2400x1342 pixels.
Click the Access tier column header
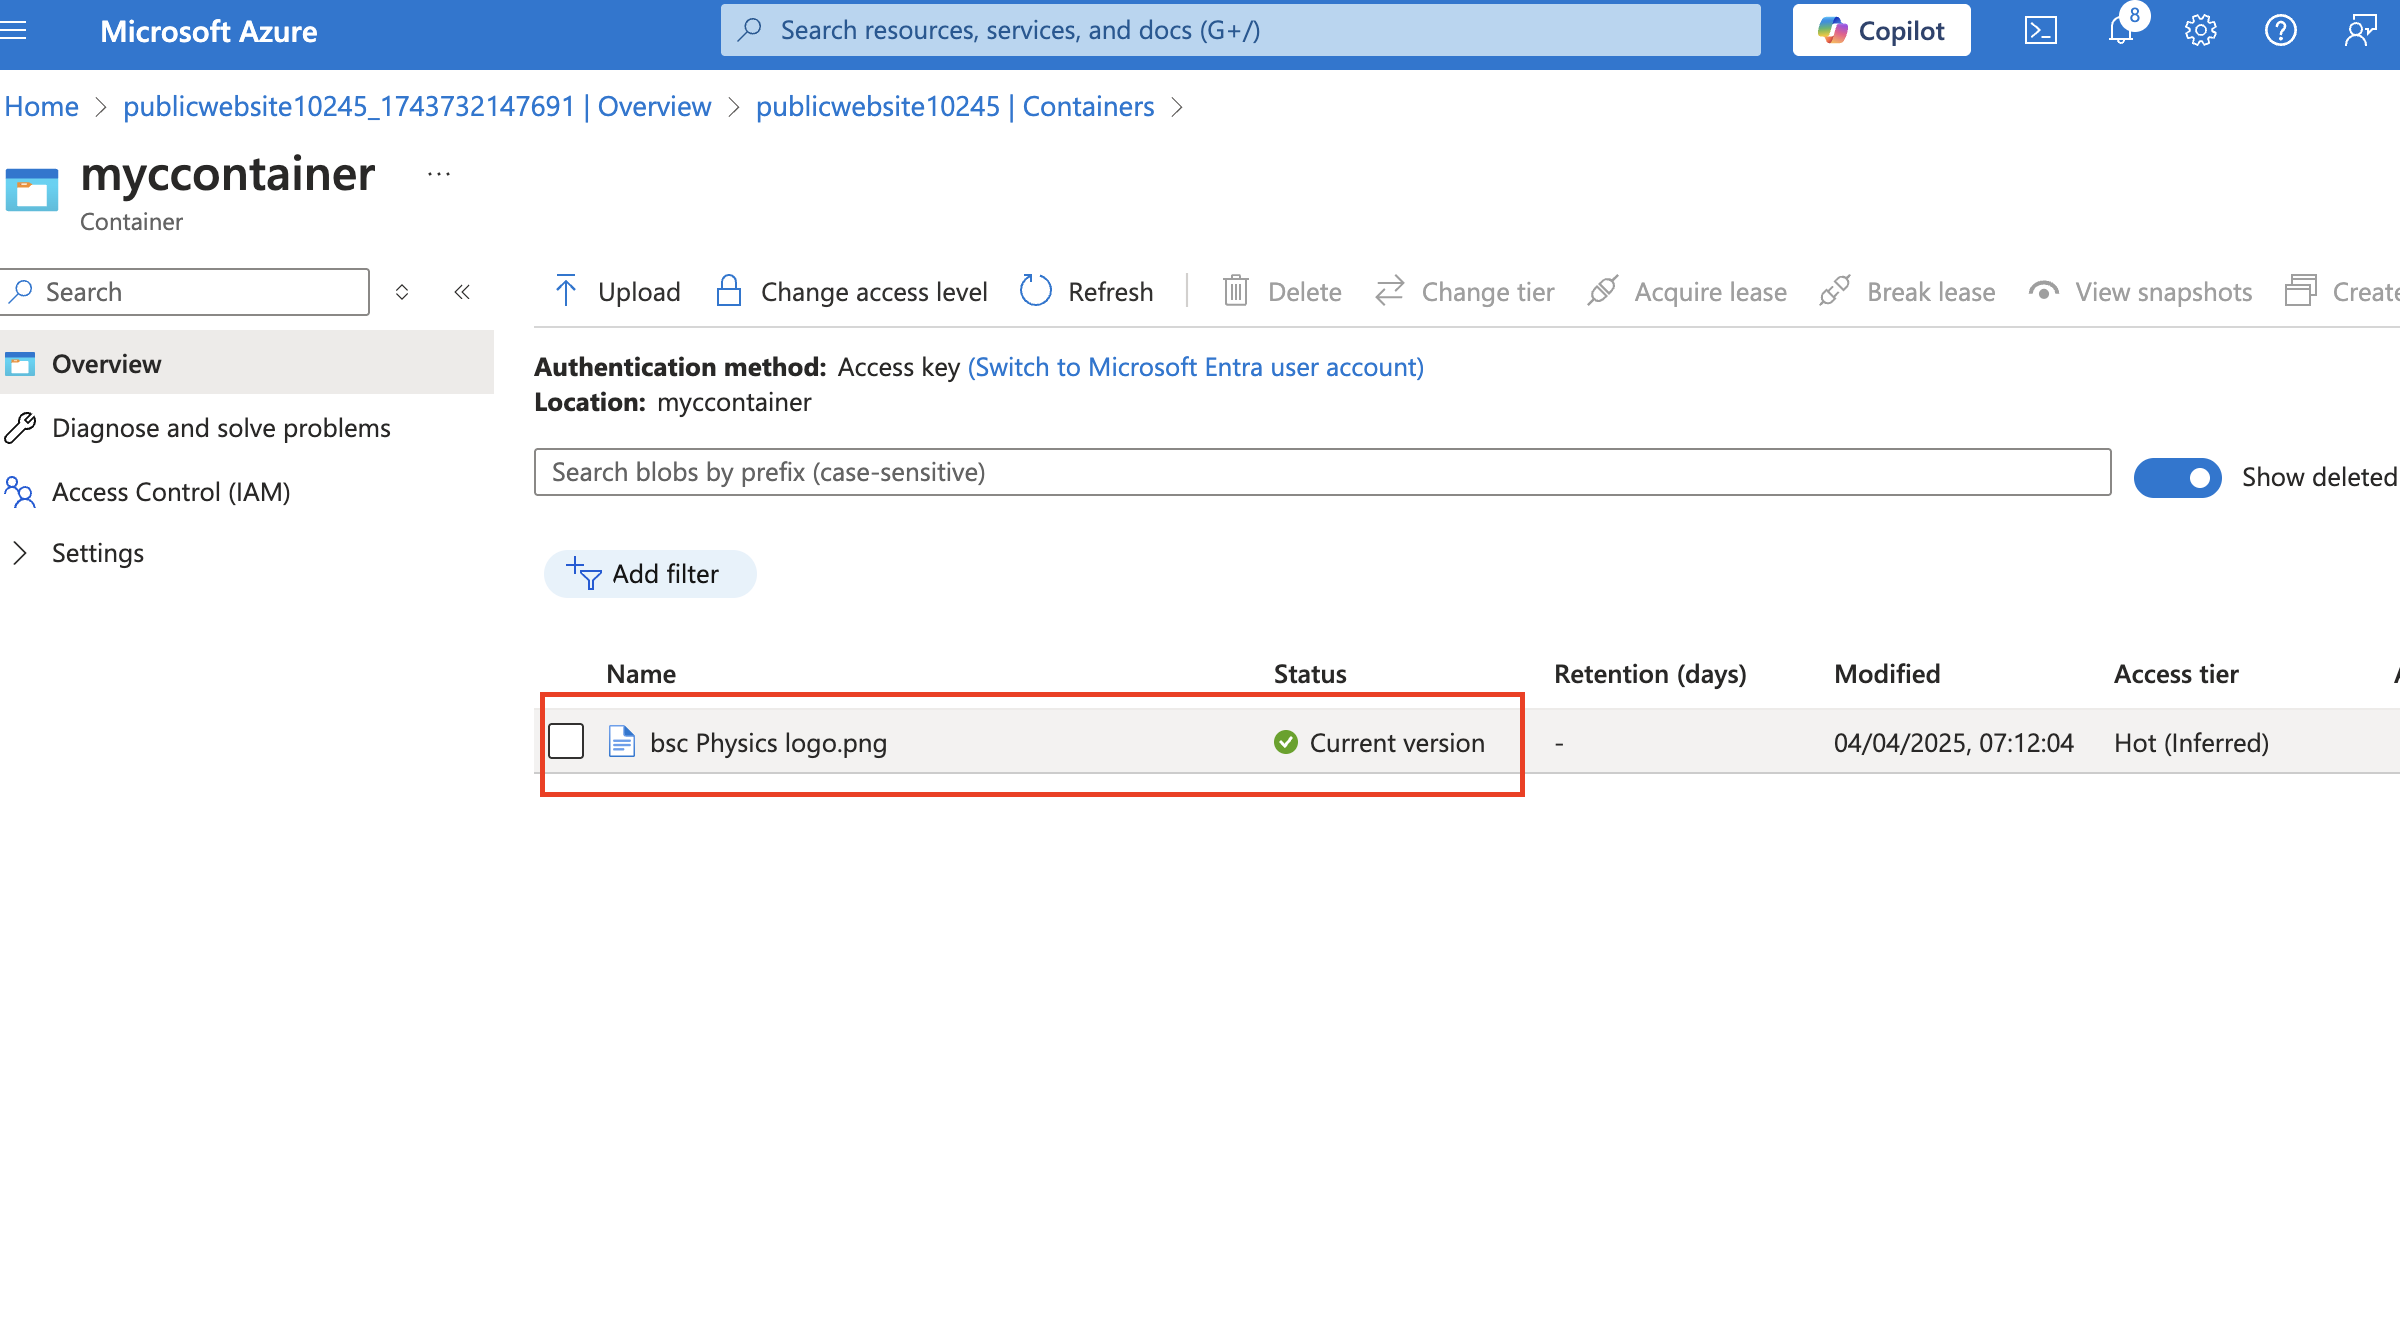2176,674
